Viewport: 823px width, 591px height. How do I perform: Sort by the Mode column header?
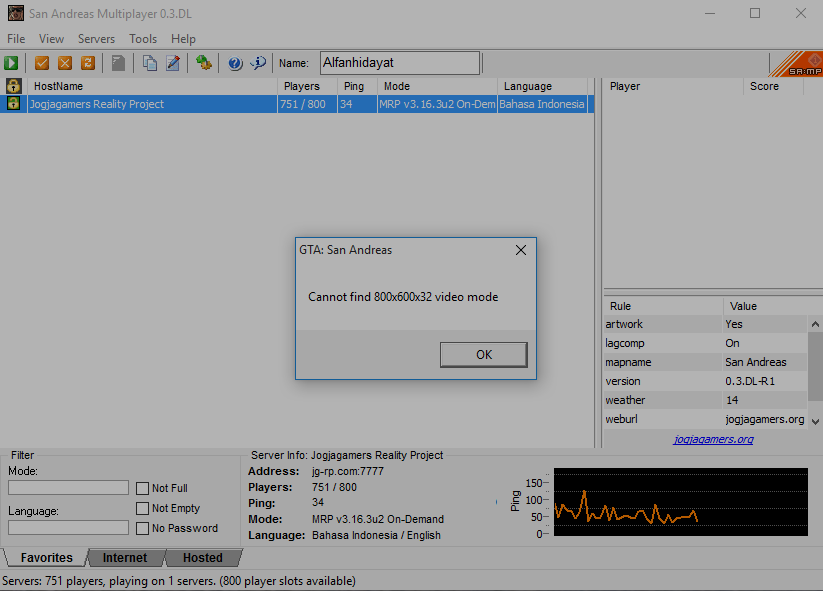click(x=437, y=86)
